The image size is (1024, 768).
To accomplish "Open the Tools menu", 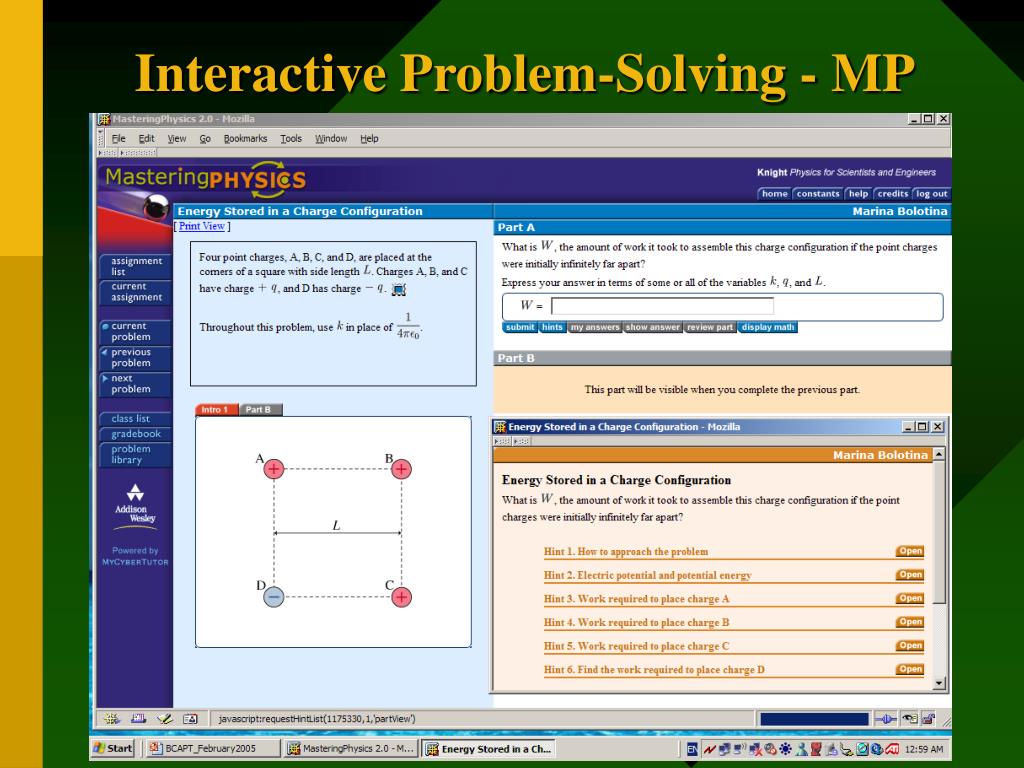I will tap(291, 138).
